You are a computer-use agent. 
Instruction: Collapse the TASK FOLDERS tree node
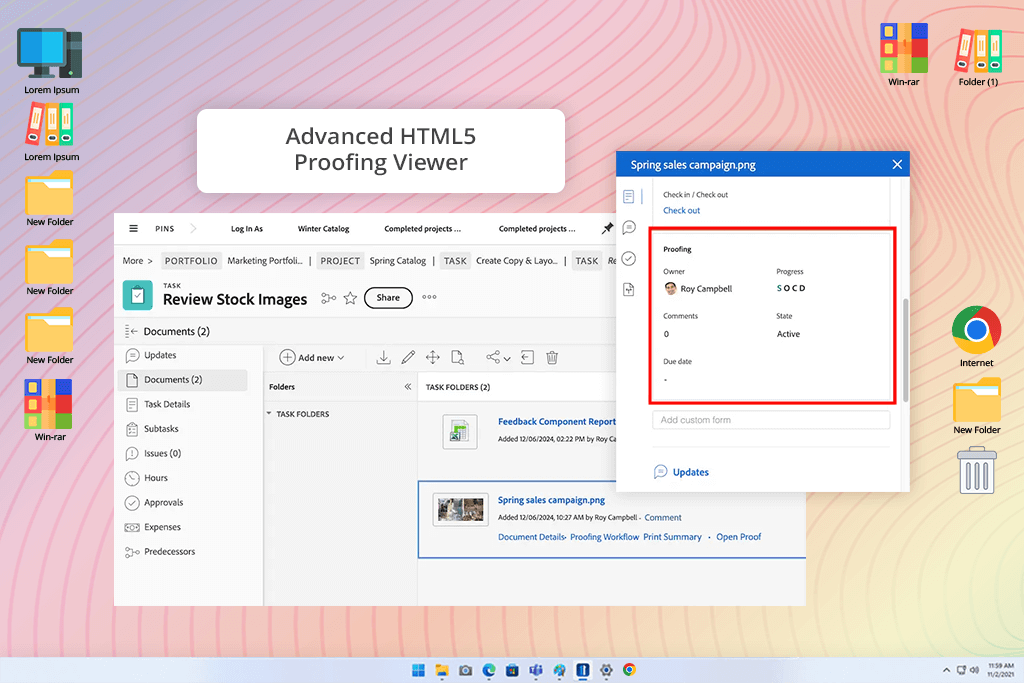click(268, 413)
